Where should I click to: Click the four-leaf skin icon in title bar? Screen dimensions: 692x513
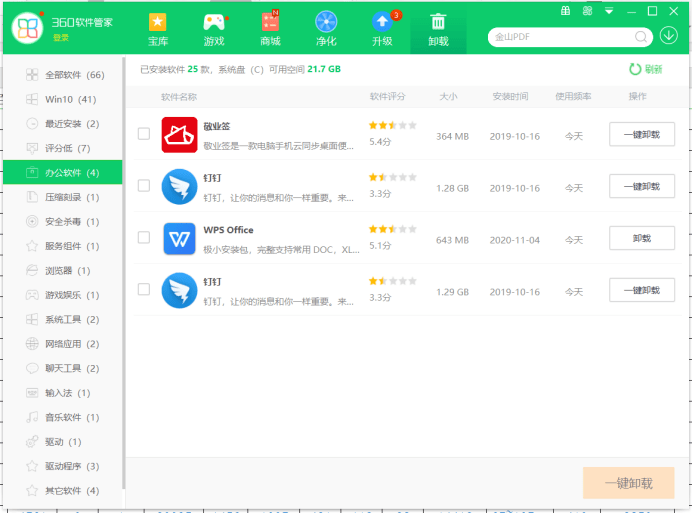pyautogui.click(x=587, y=11)
